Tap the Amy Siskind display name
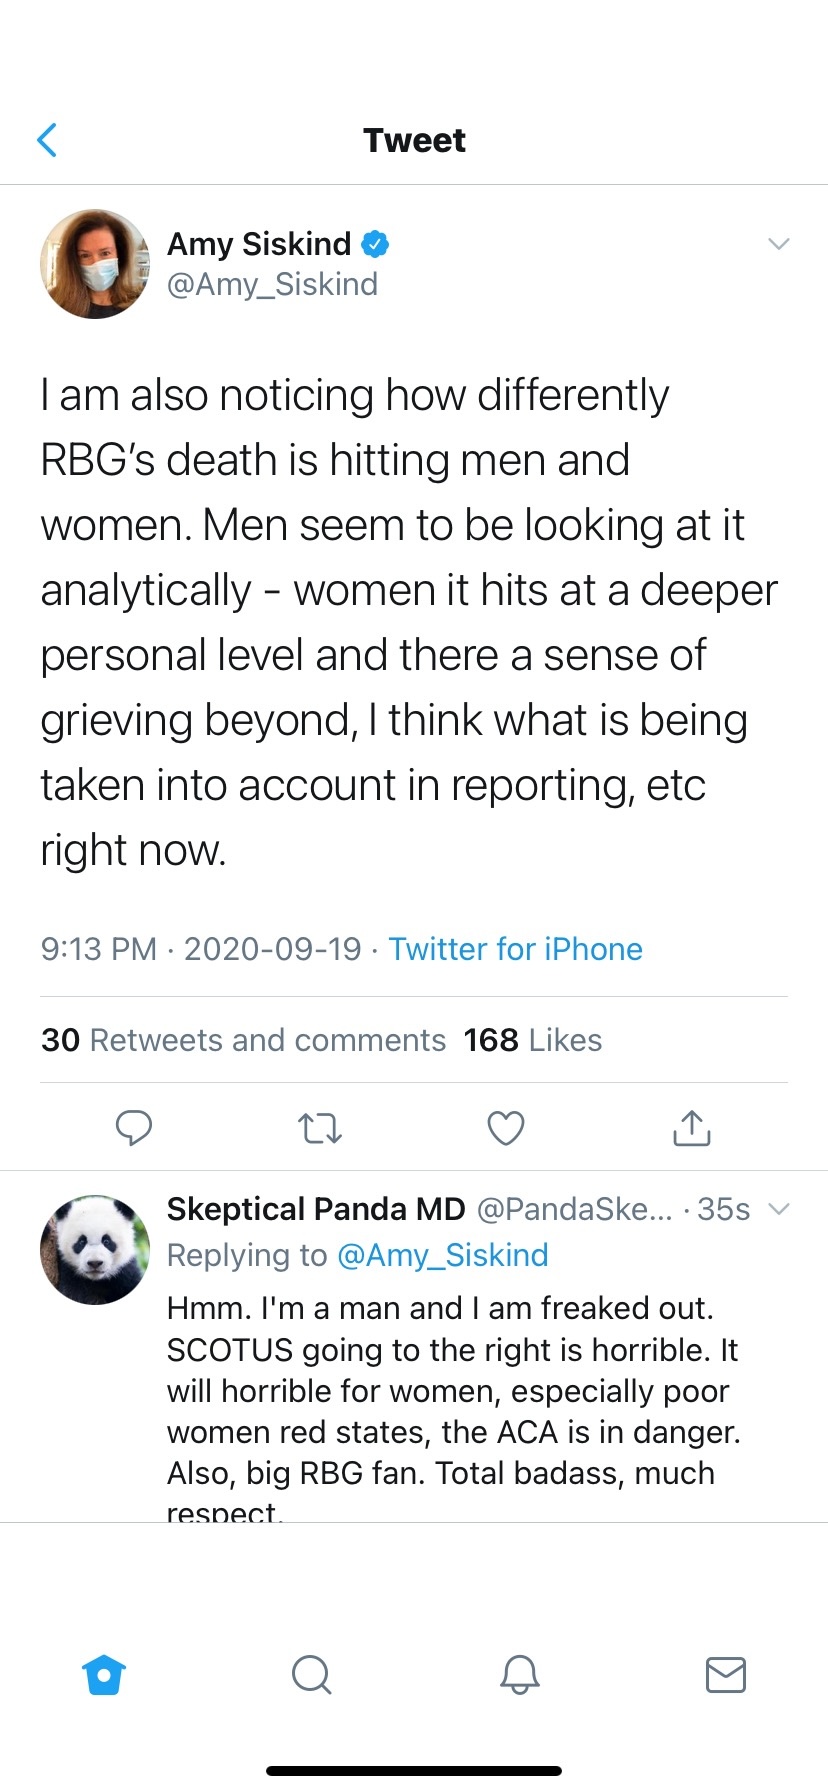828x1792 pixels. 259,244
